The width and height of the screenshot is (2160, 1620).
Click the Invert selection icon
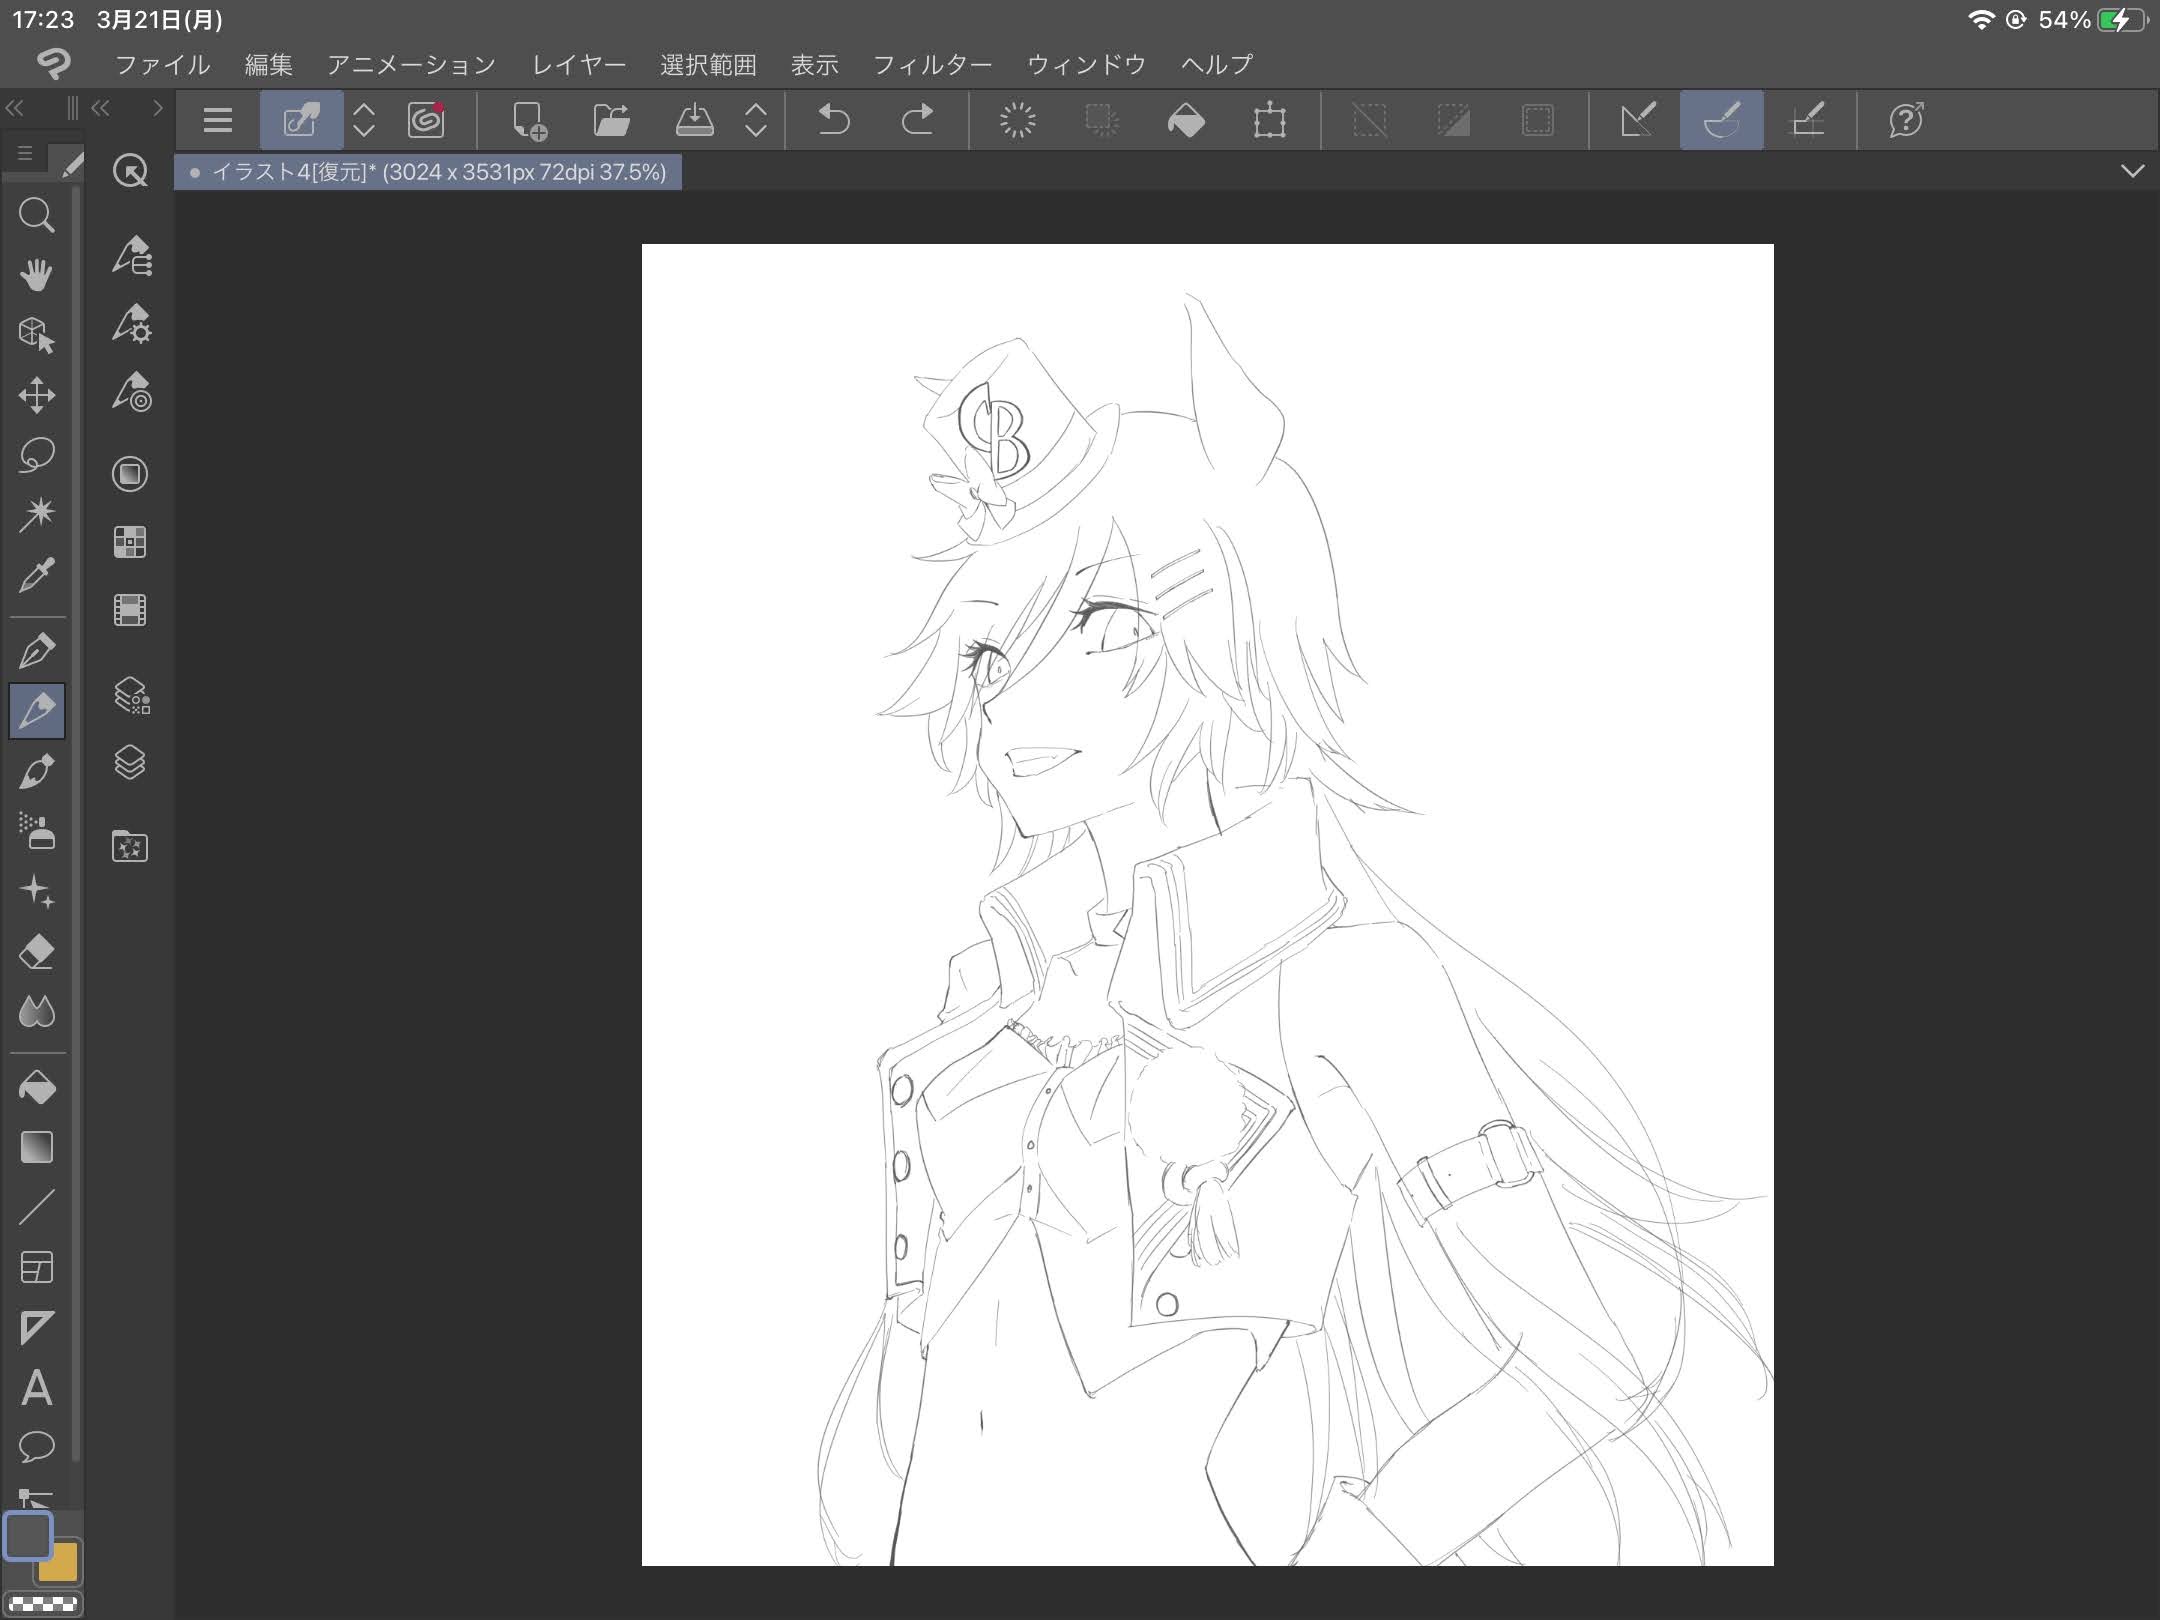coord(1454,120)
